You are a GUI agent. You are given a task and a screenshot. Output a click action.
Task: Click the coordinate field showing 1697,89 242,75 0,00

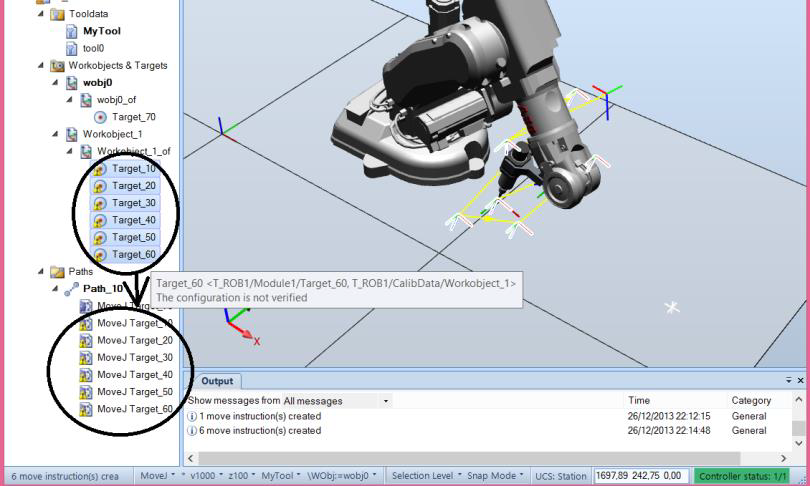640,476
